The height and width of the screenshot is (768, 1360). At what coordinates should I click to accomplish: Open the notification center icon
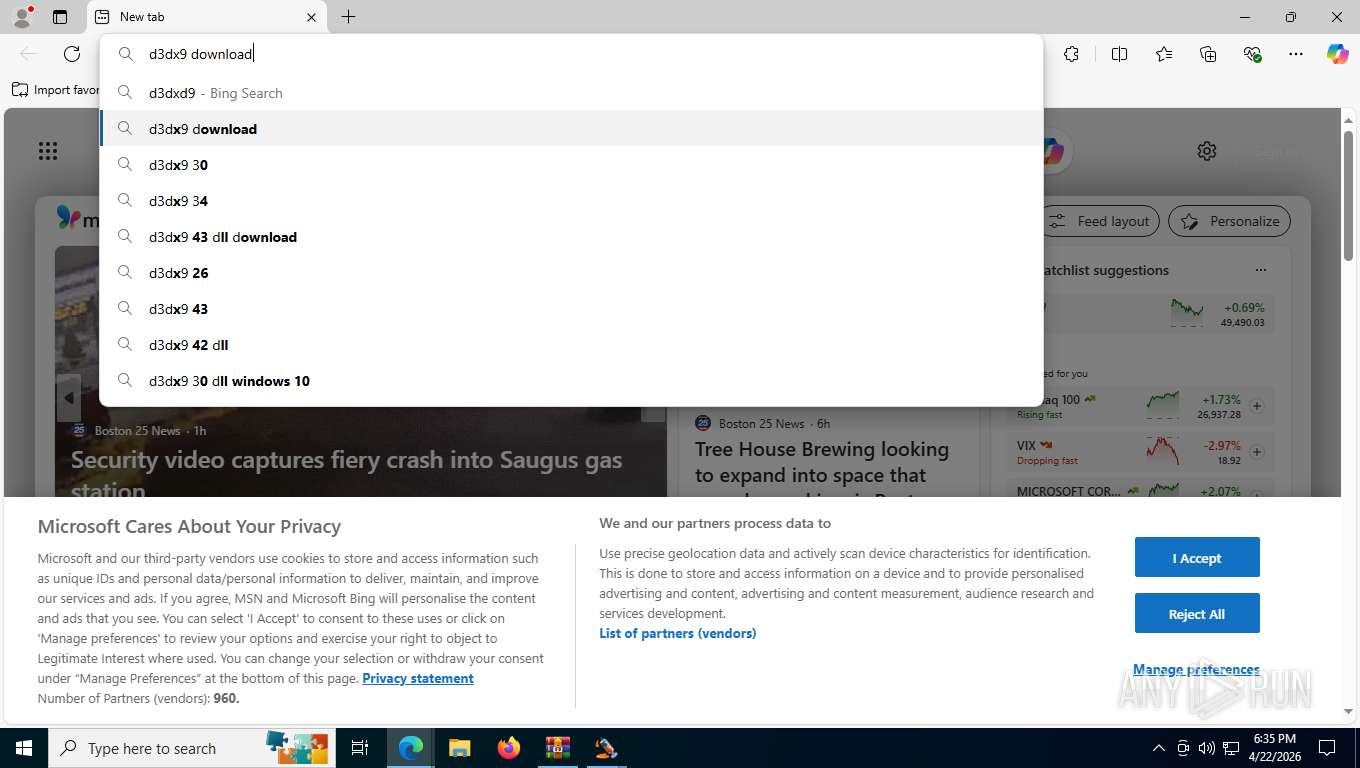click(x=1327, y=748)
